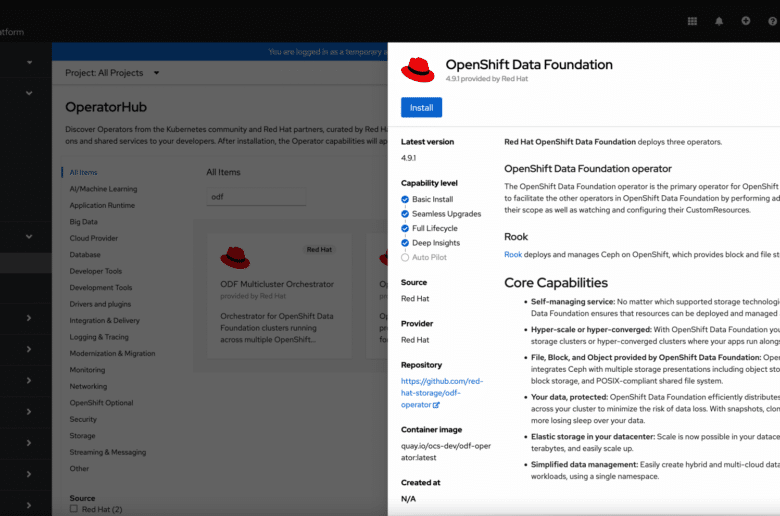The image size is (780, 516).
Task: Filter by Drivers and plugins category
Action: (x=100, y=304)
